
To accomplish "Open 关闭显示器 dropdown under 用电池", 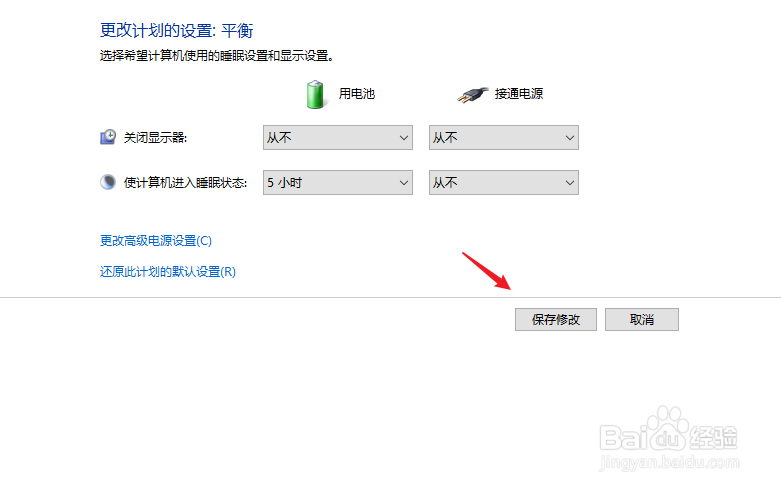I will (x=338, y=137).
